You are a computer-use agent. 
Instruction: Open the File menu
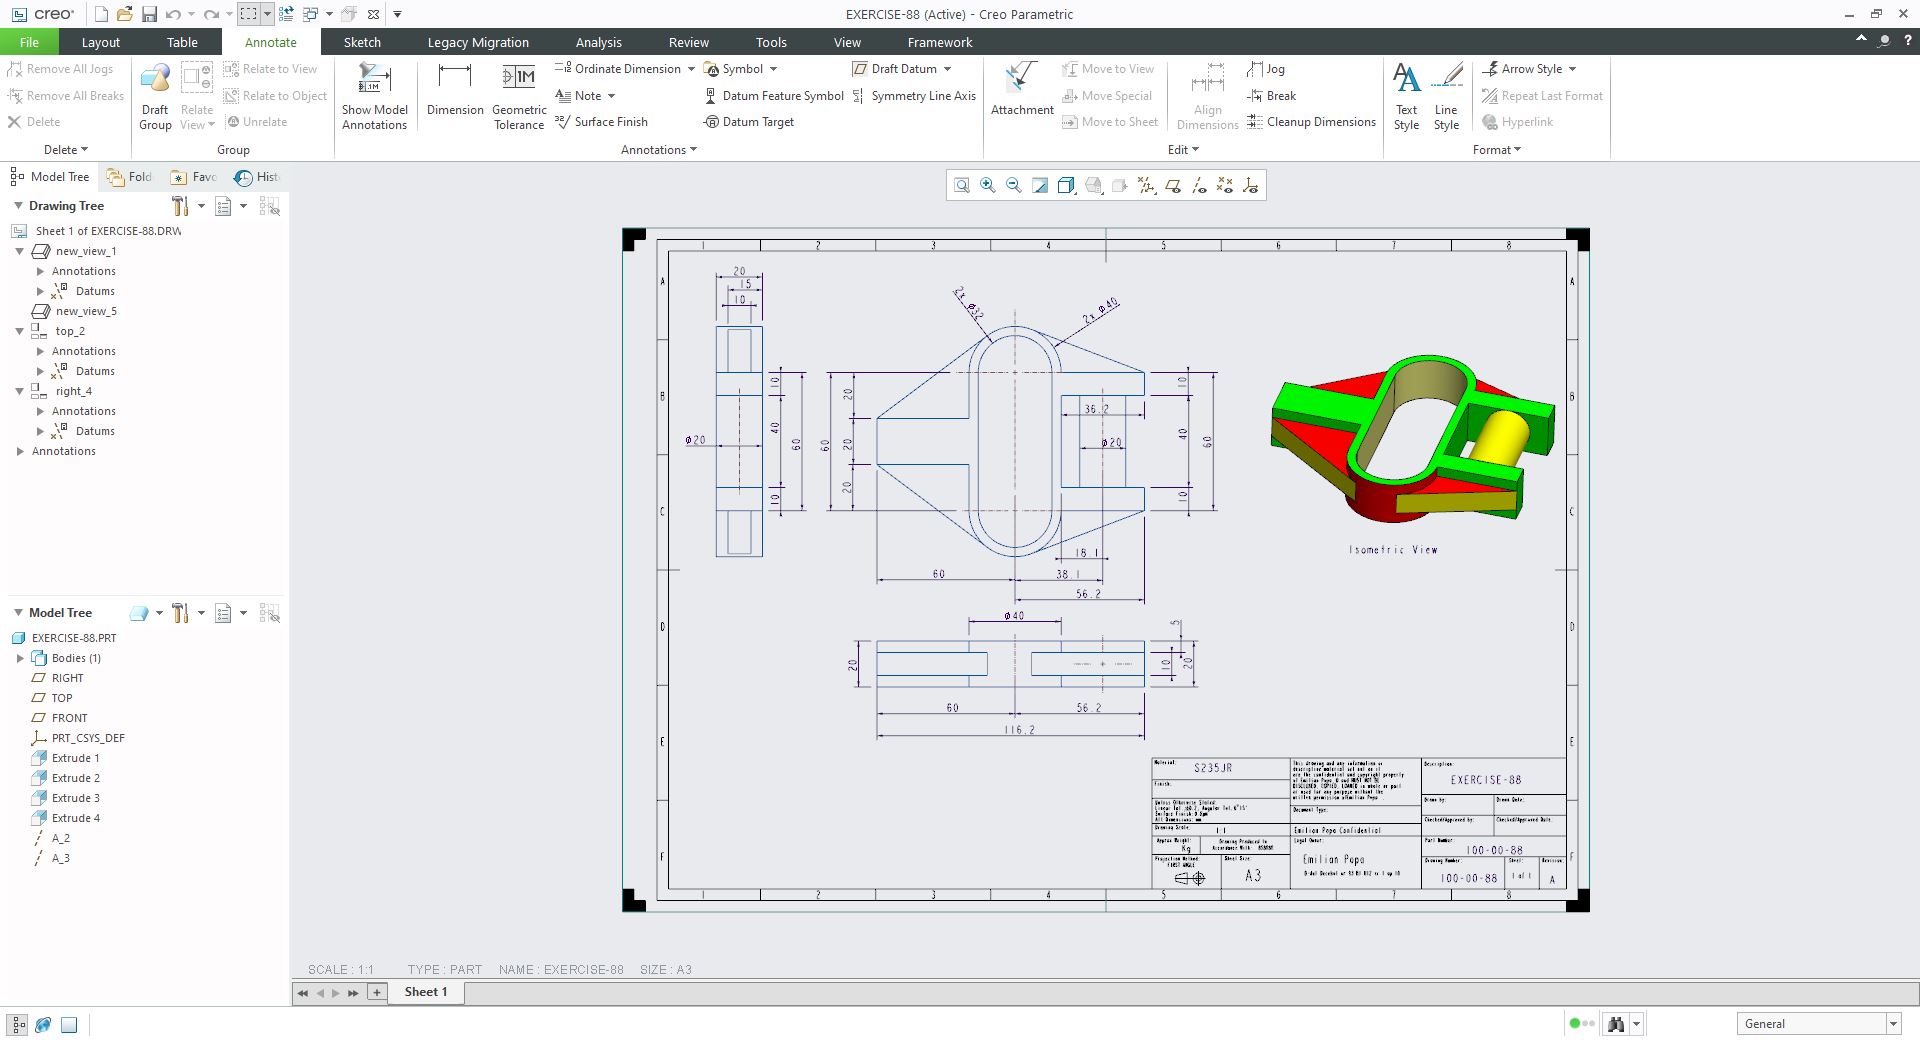coord(29,42)
